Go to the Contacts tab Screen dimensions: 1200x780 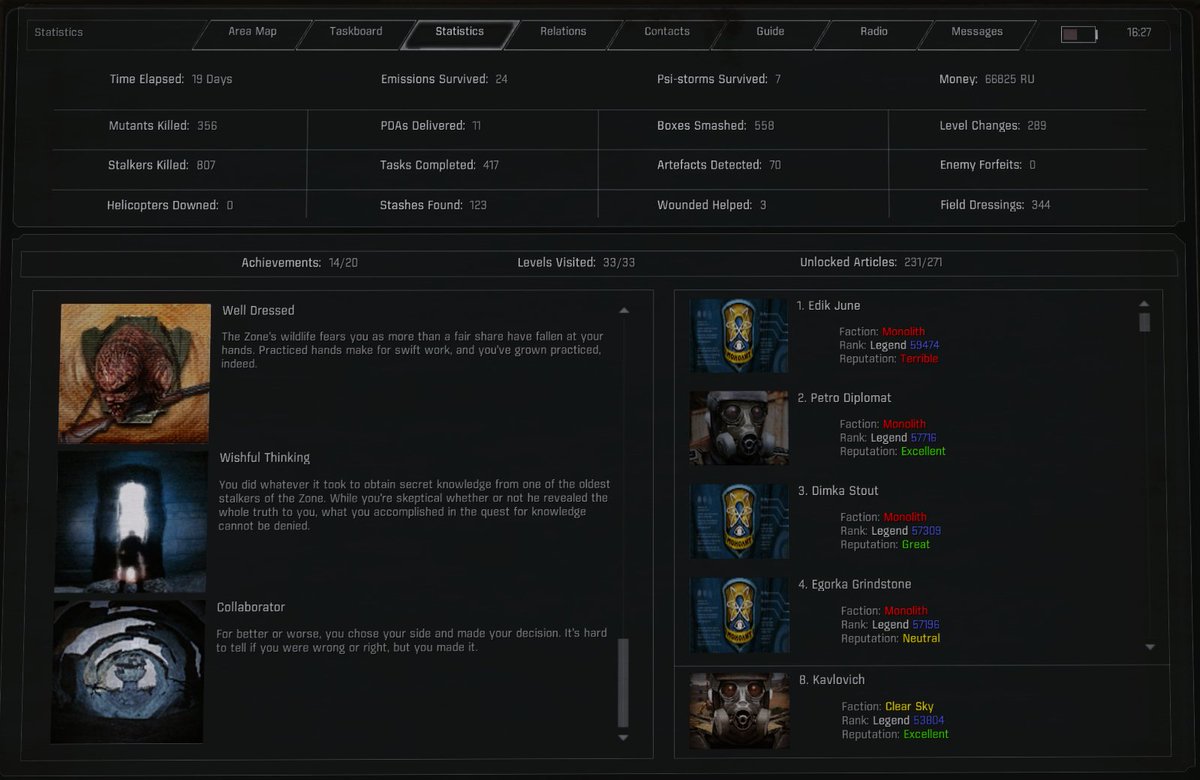(x=667, y=32)
